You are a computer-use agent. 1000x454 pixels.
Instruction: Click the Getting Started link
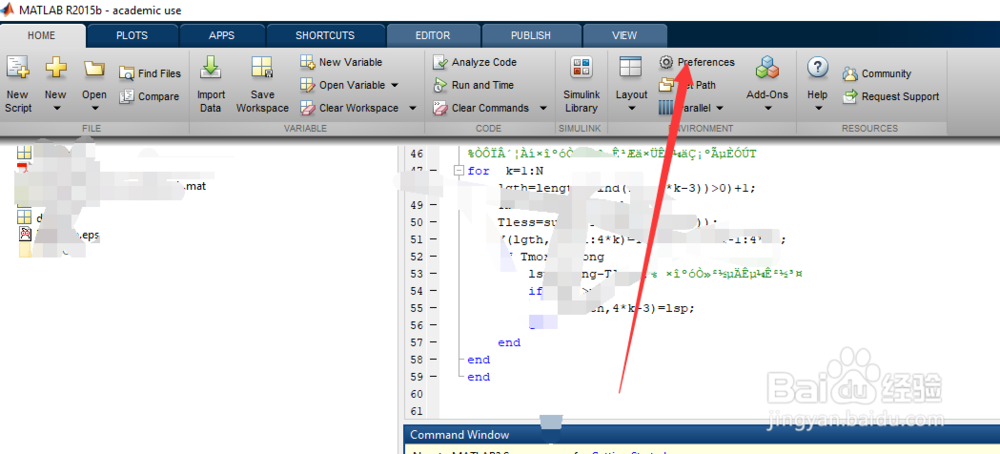(x=629, y=452)
